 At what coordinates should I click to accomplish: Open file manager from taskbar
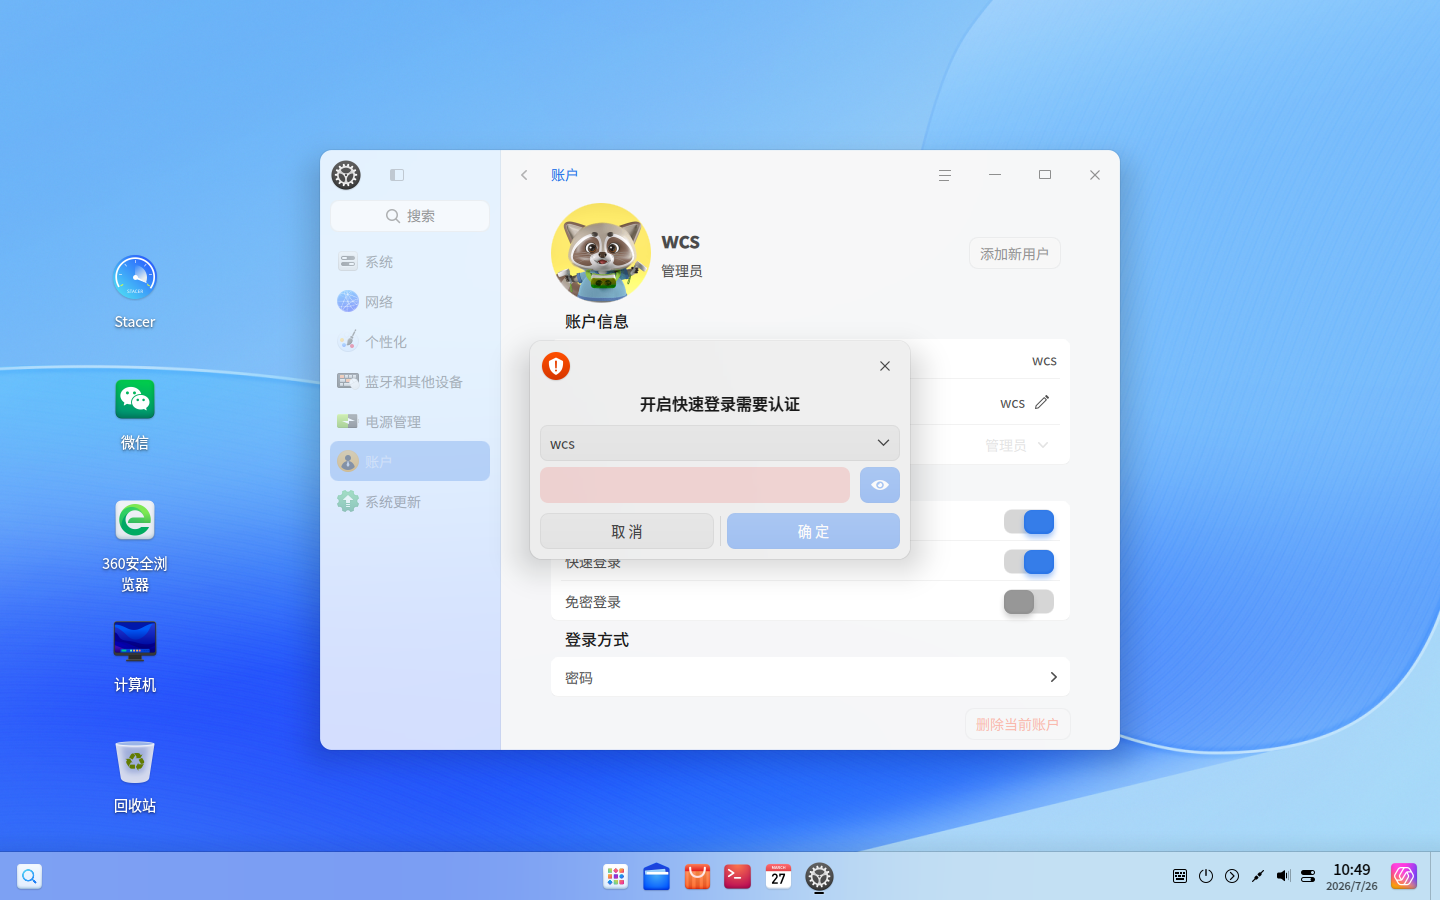click(x=656, y=877)
